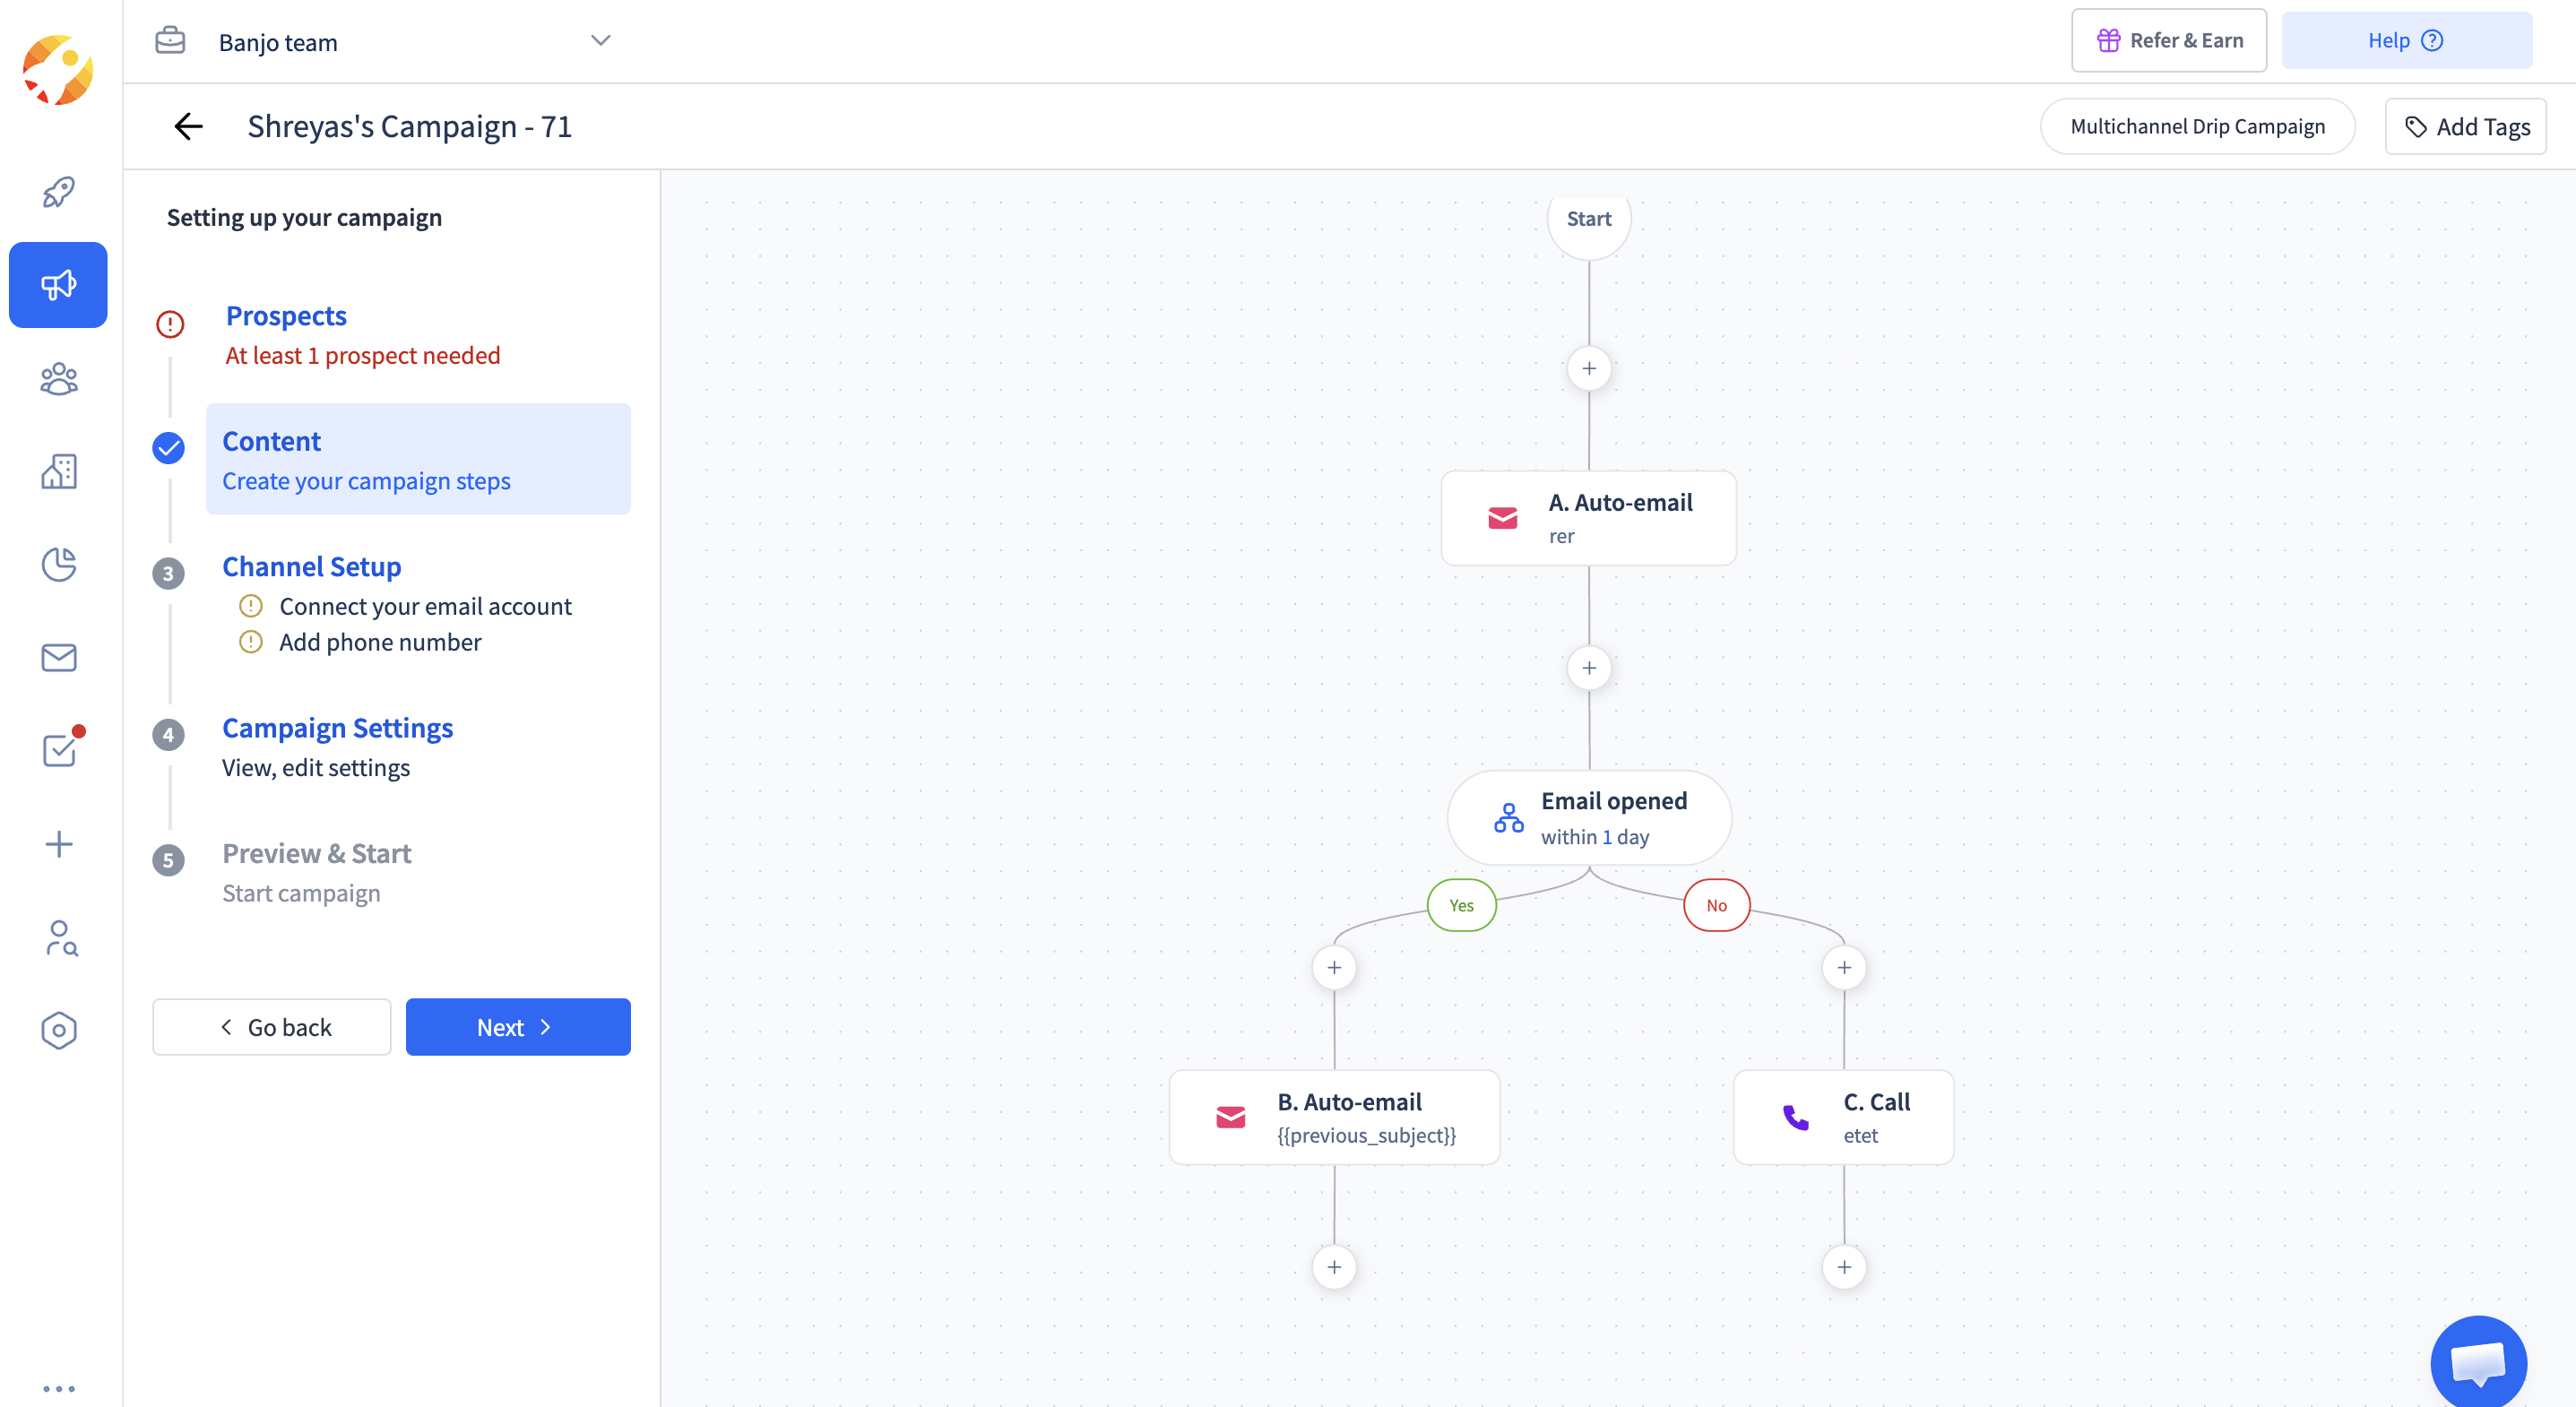Open the prospects people icon in sidebar
Screen dimensions: 2576x1407
pos(59,379)
